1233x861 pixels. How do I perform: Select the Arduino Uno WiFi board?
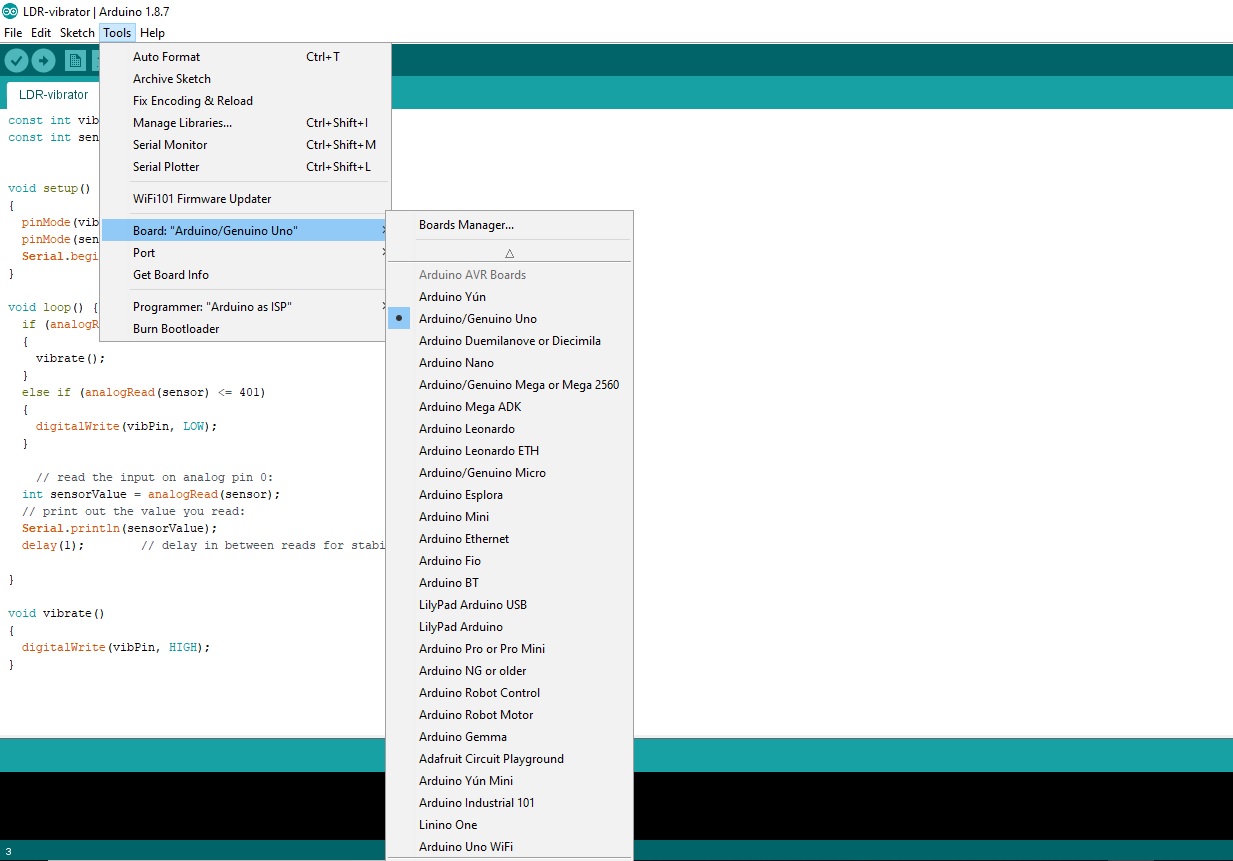(509, 847)
